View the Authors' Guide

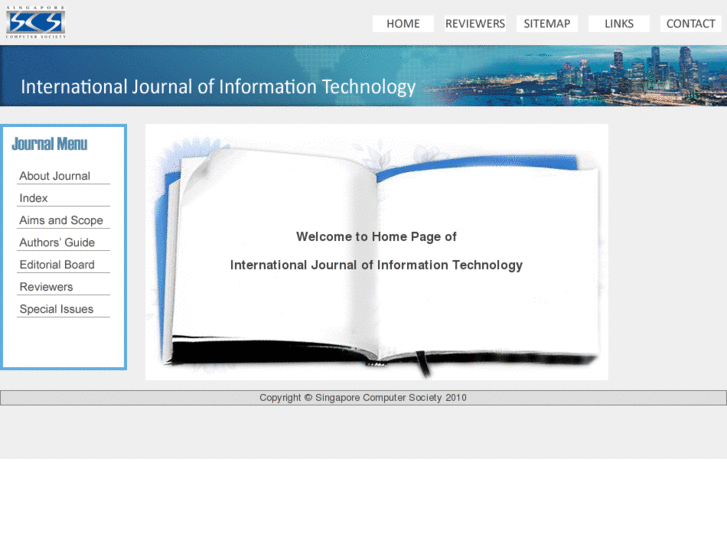pyautogui.click(x=57, y=243)
